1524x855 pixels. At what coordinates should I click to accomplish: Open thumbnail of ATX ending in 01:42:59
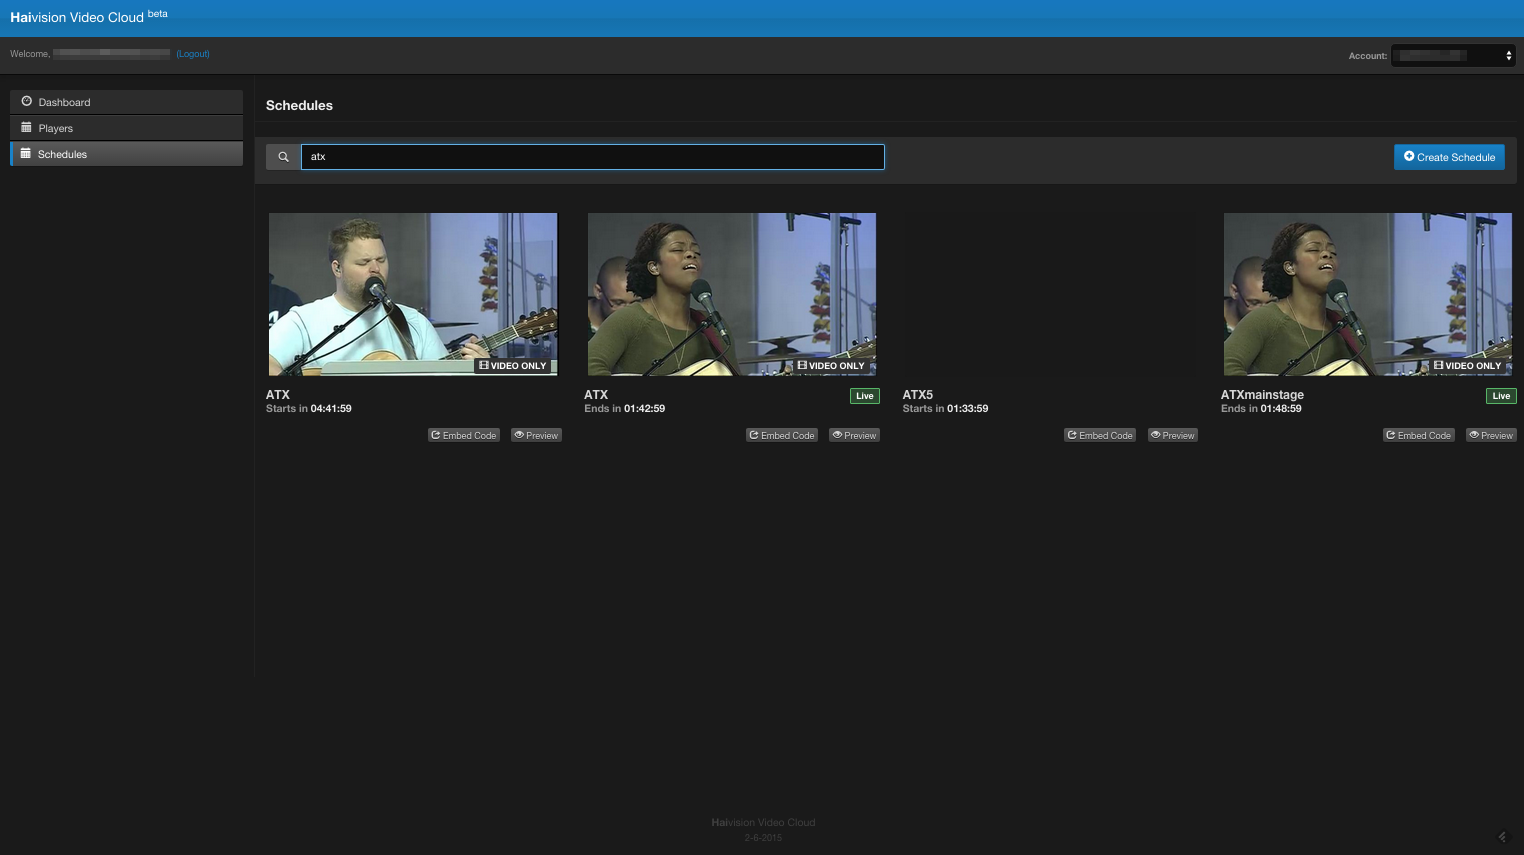[x=732, y=294]
